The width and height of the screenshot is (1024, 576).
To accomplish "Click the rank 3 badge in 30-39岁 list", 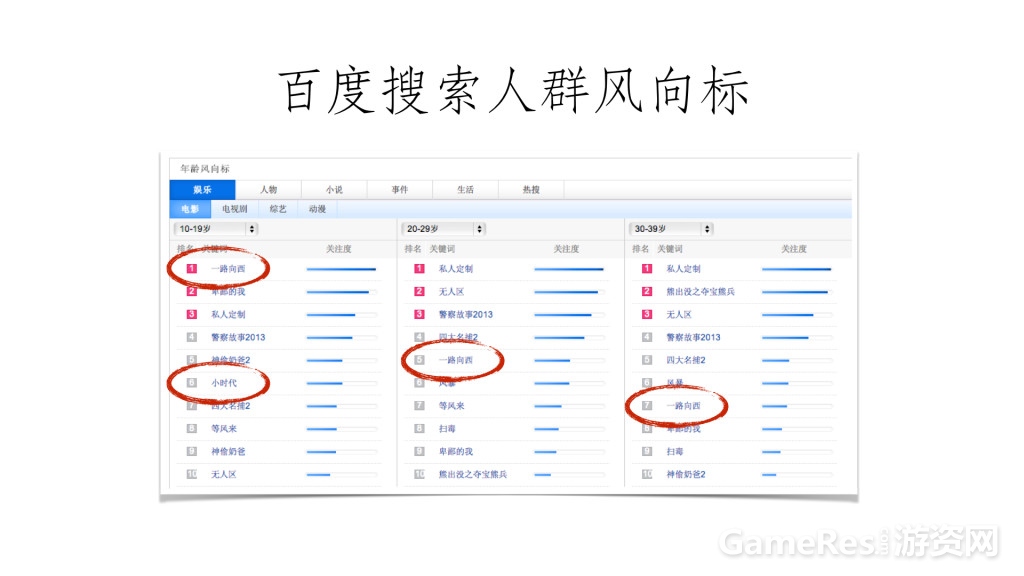I will [x=647, y=314].
